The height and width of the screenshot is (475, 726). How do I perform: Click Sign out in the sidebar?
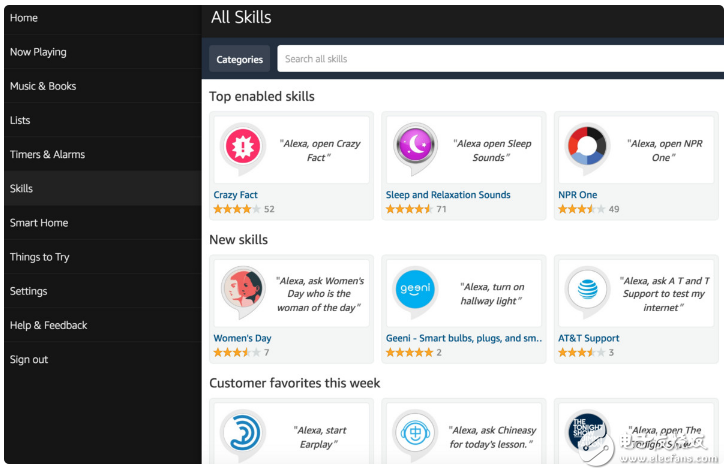29,359
